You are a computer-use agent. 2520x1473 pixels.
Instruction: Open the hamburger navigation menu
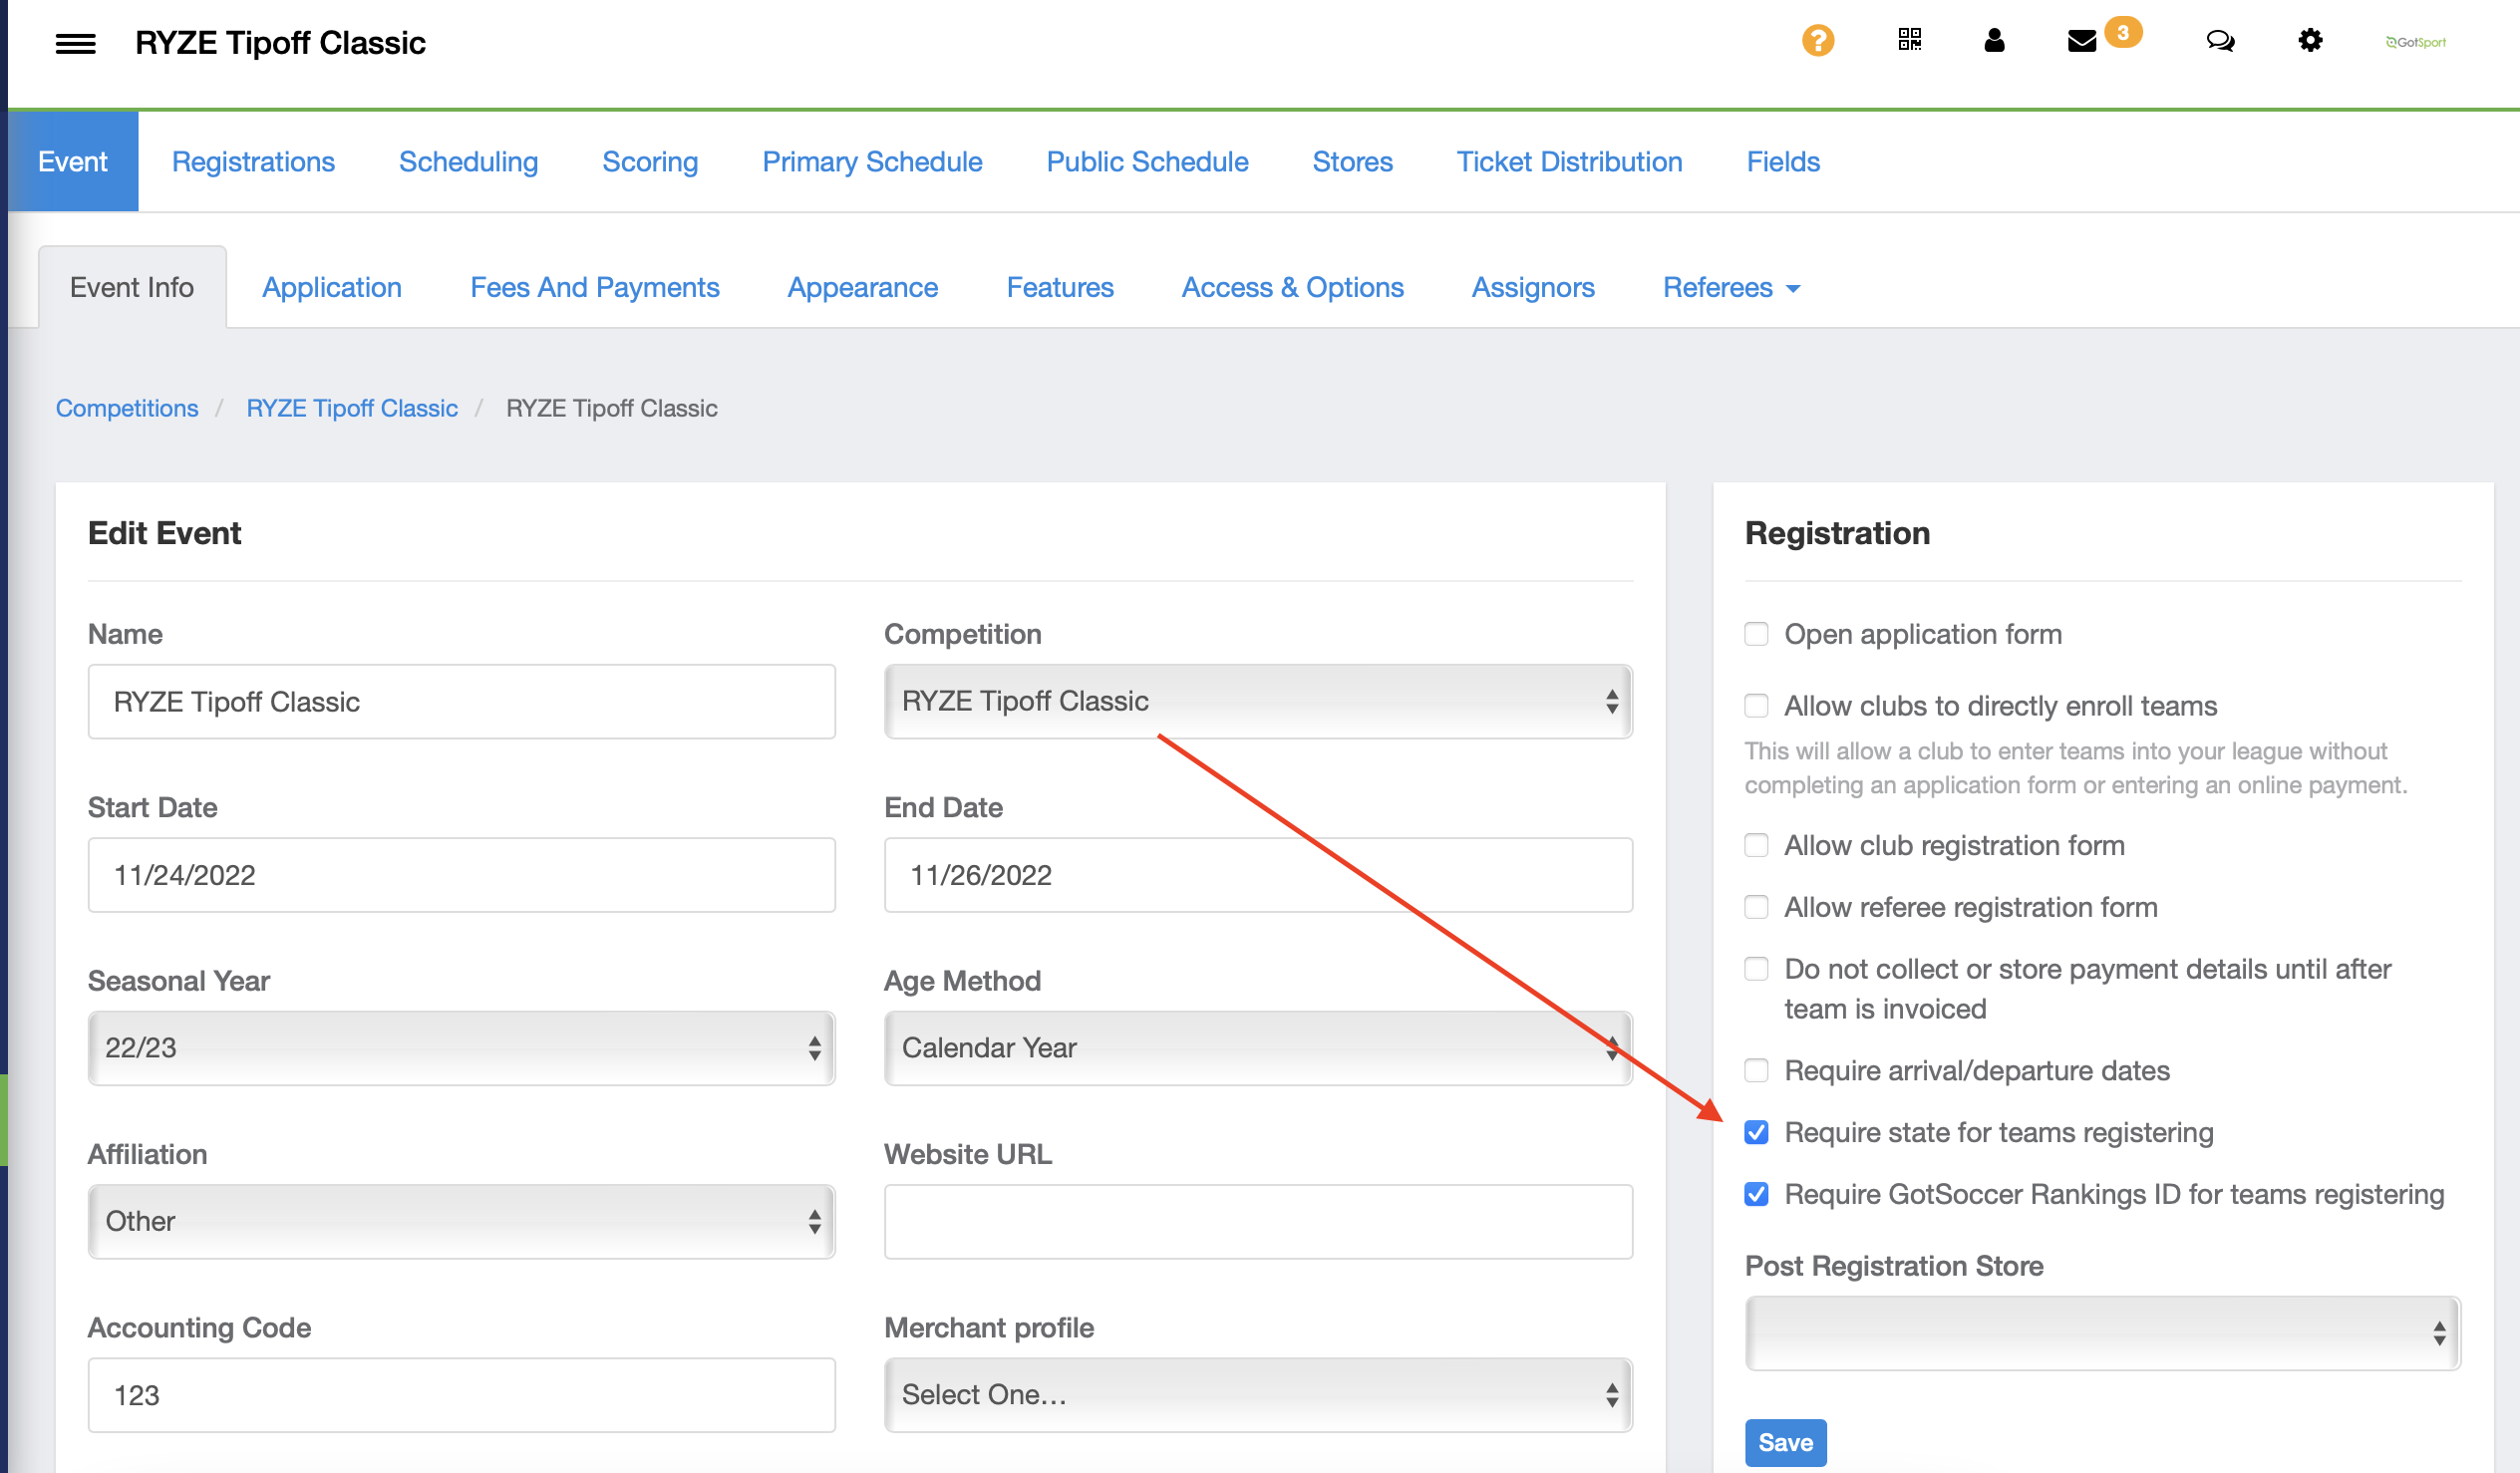(75, 43)
